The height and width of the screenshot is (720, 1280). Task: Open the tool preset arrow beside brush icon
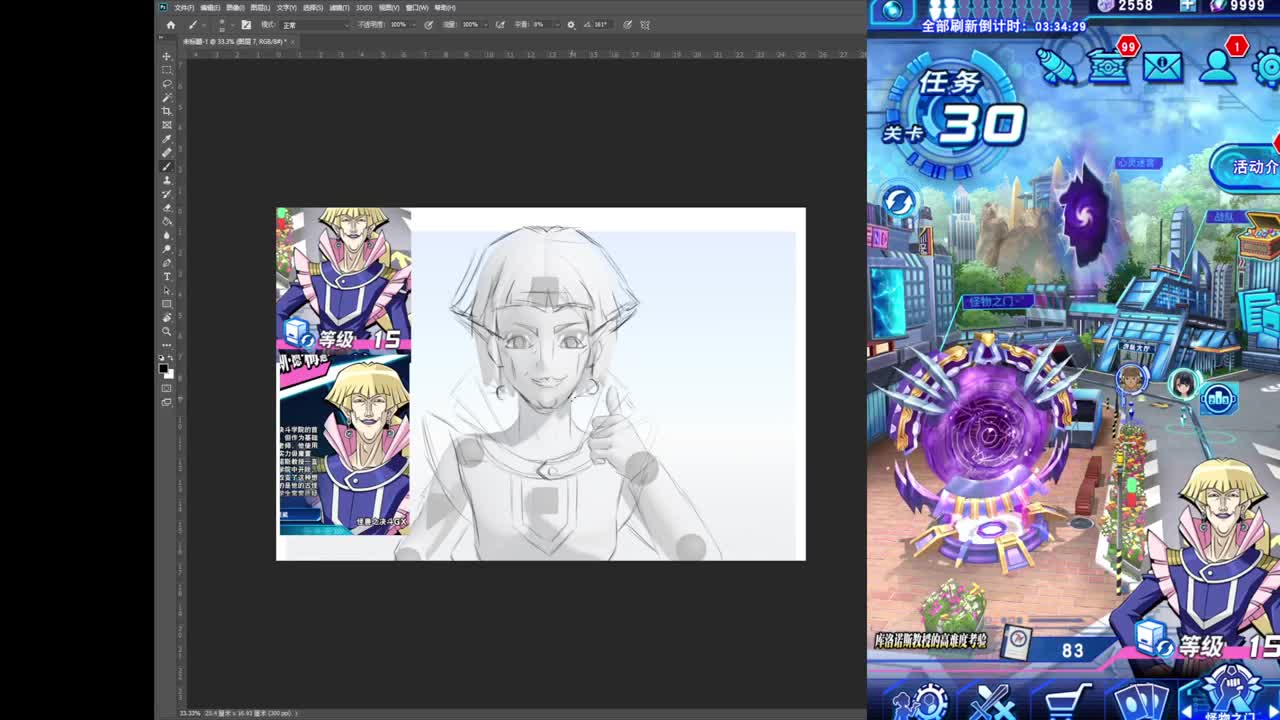(x=204, y=25)
